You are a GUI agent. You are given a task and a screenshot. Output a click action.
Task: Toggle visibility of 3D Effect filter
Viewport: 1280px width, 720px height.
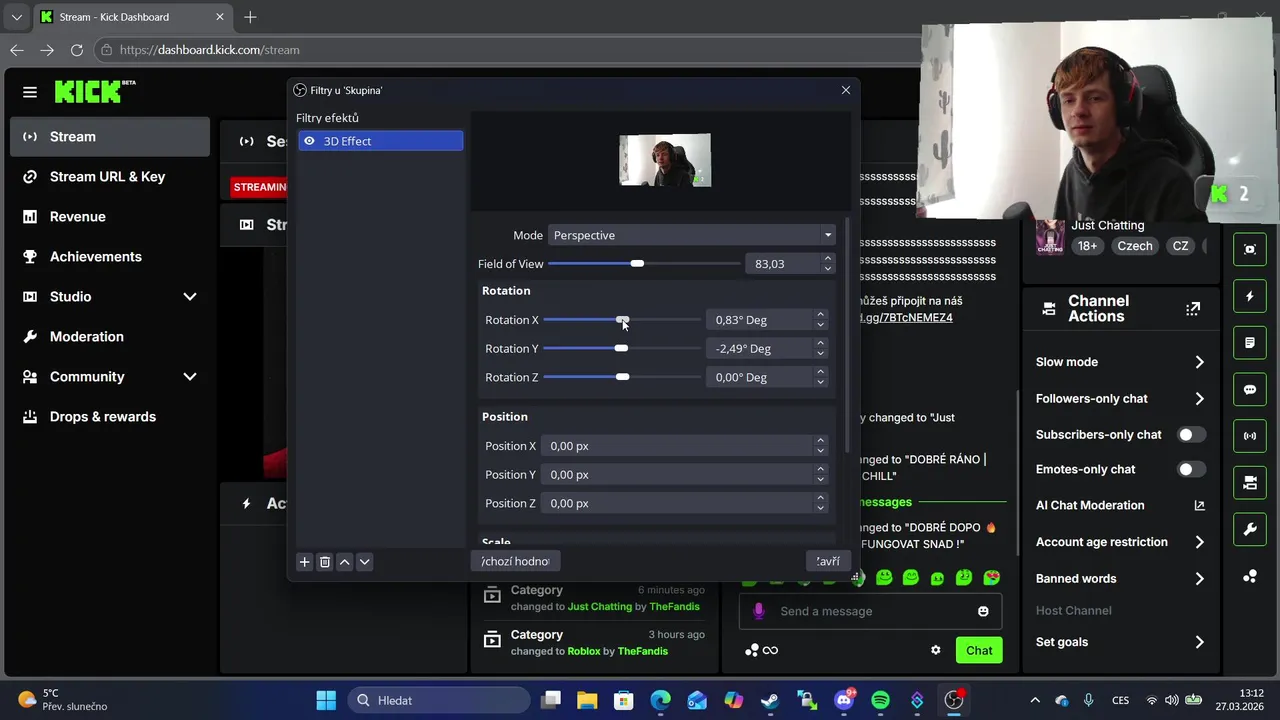pyautogui.click(x=309, y=141)
